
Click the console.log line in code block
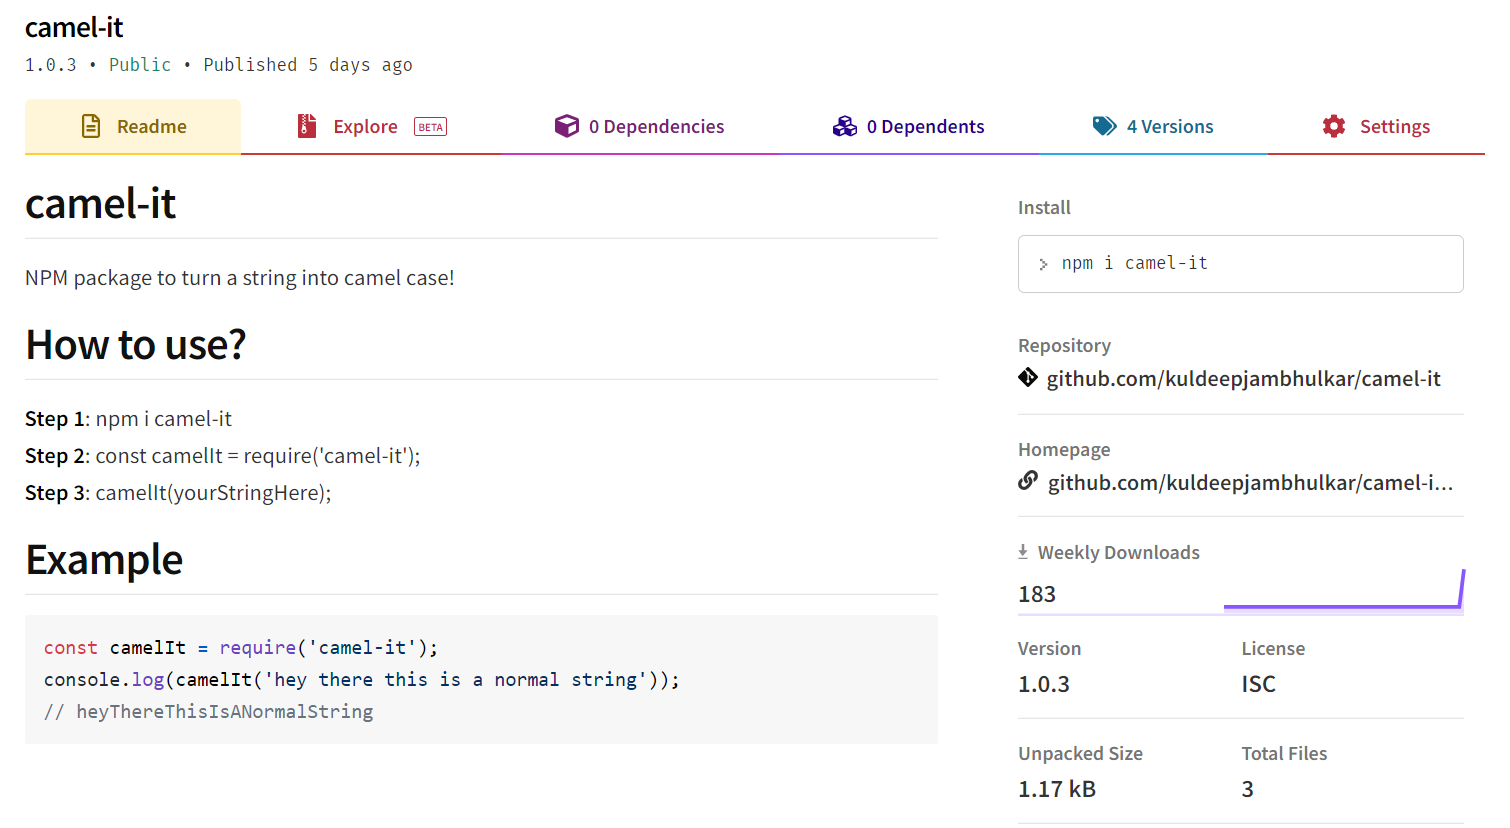coord(362,680)
